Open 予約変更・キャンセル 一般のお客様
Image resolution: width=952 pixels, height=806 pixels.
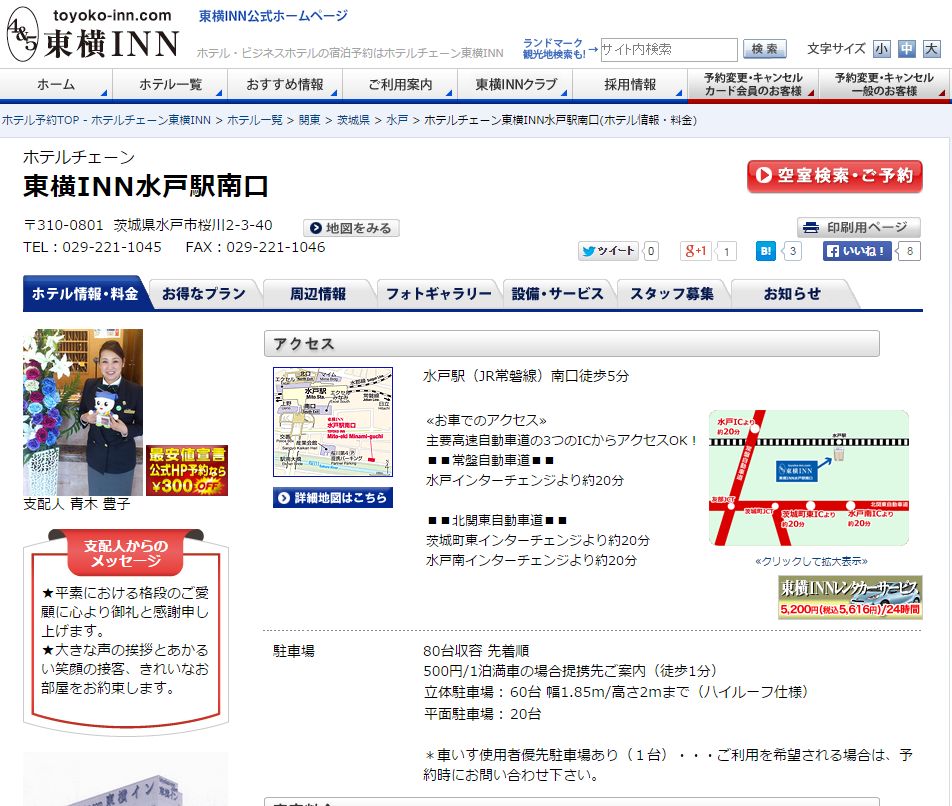pos(884,84)
